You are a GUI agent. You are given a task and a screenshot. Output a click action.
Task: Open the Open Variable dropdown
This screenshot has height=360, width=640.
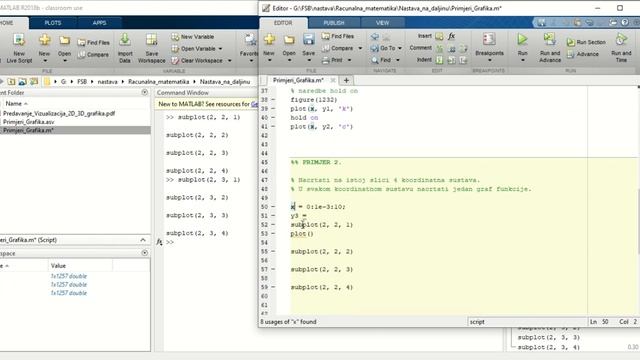click(x=220, y=49)
